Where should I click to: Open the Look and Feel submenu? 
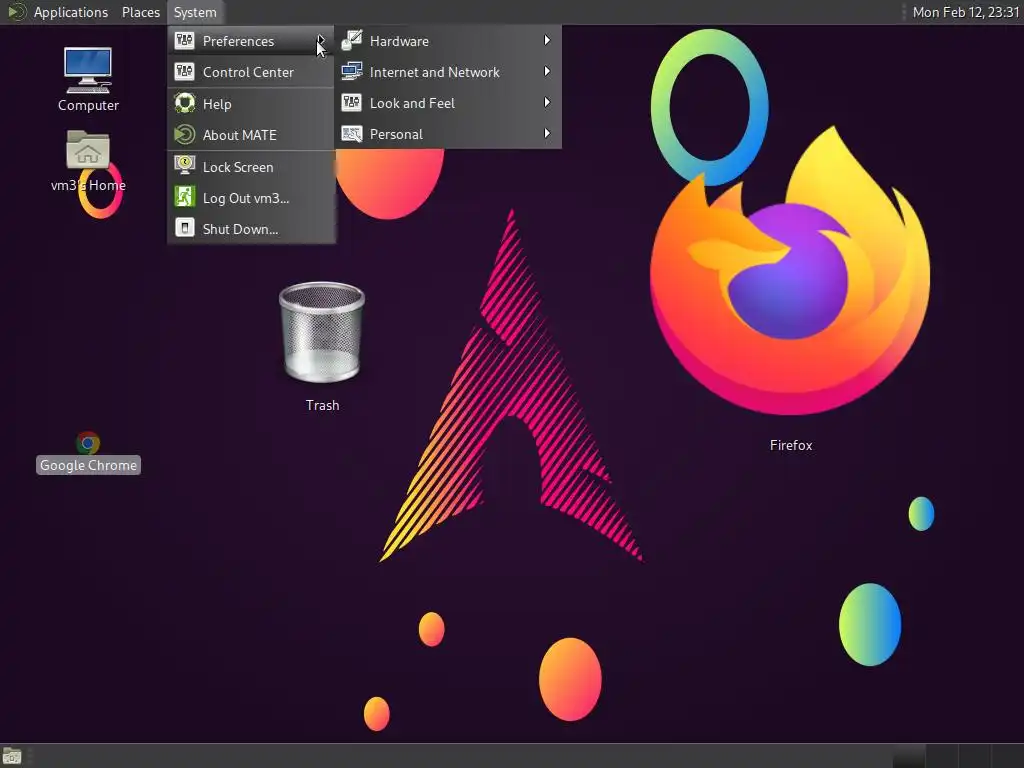[448, 103]
